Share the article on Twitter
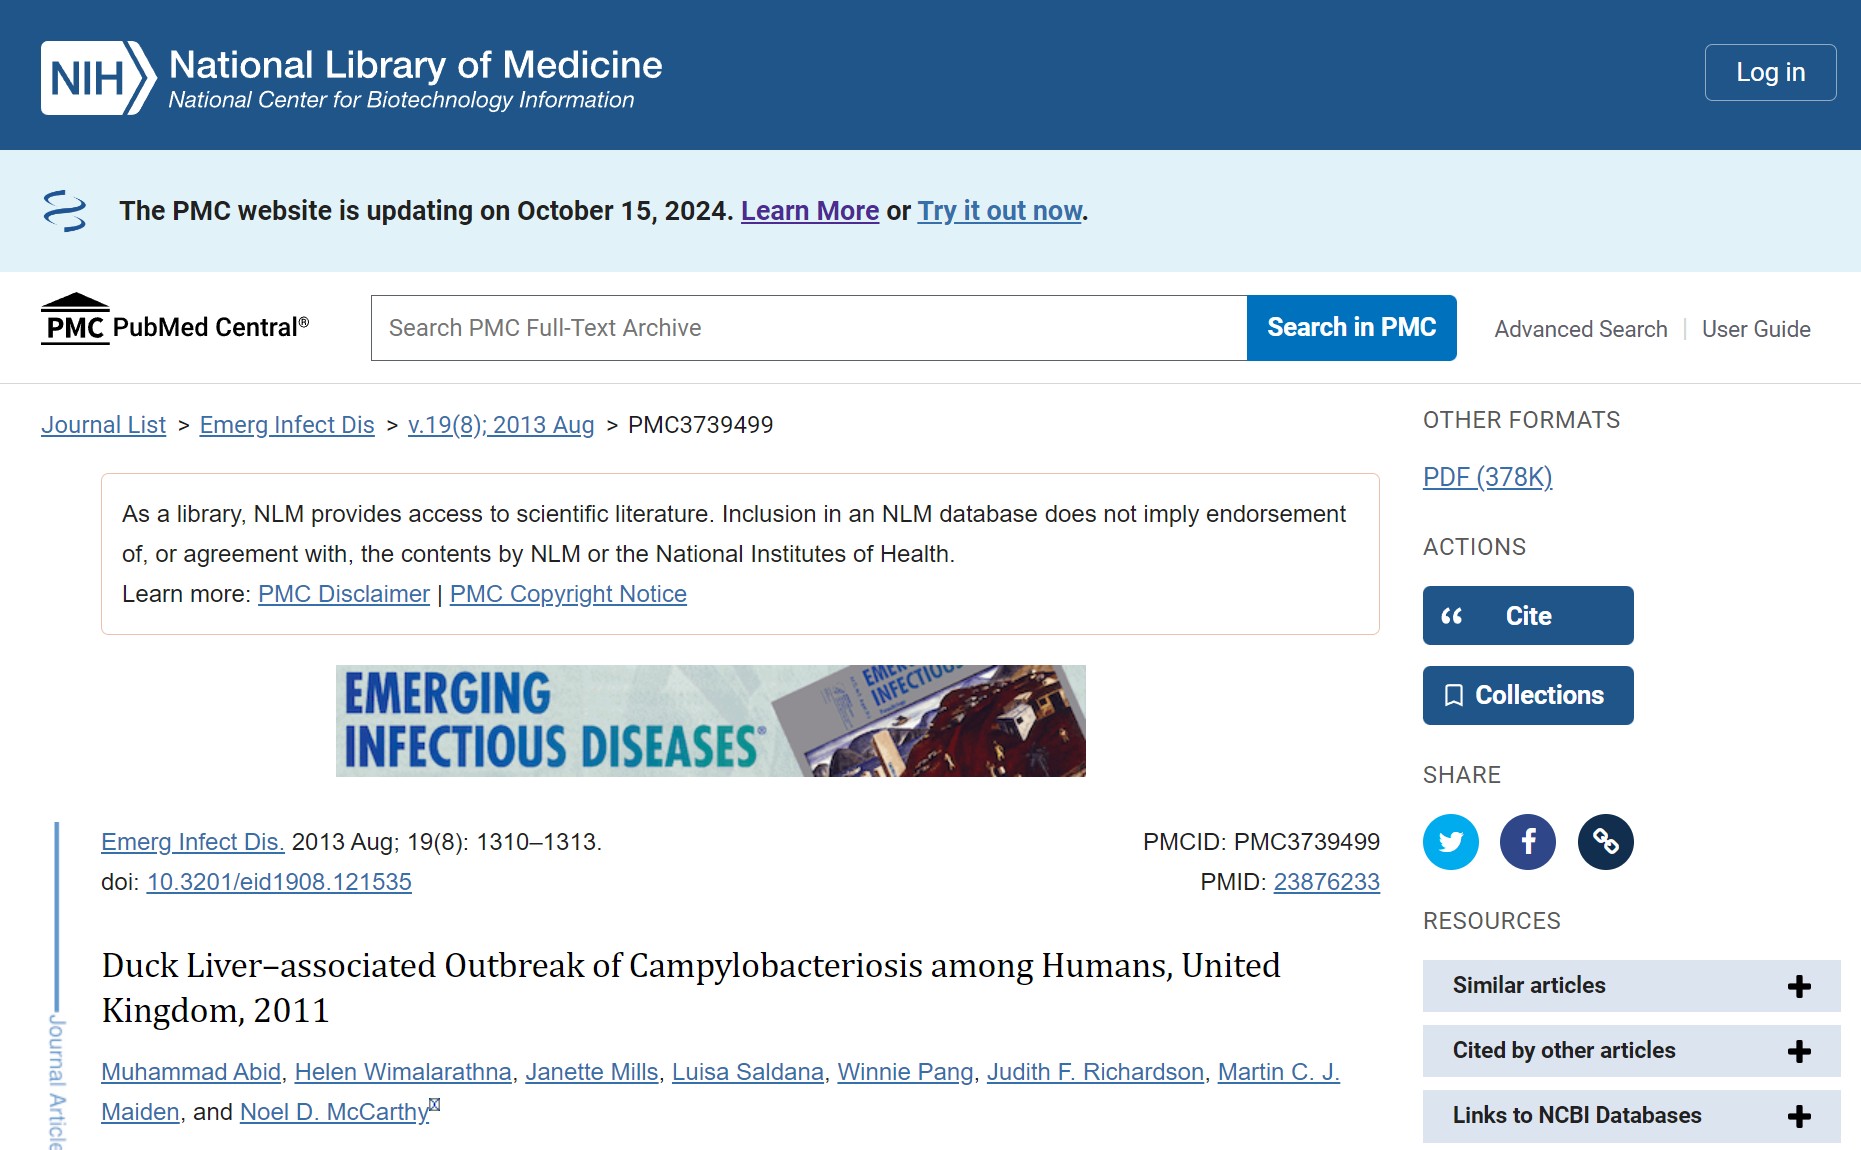The image size is (1861, 1150). pyautogui.click(x=1450, y=842)
